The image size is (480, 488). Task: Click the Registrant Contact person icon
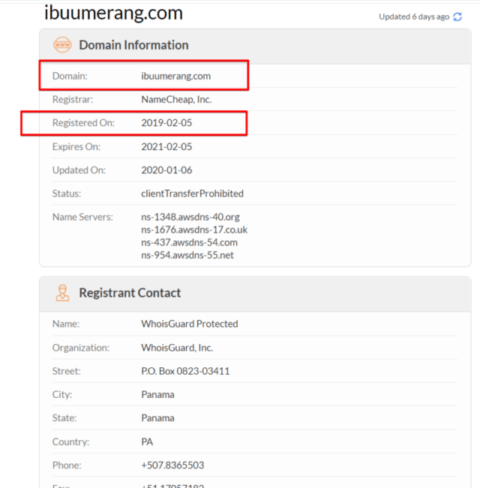pos(62,293)
